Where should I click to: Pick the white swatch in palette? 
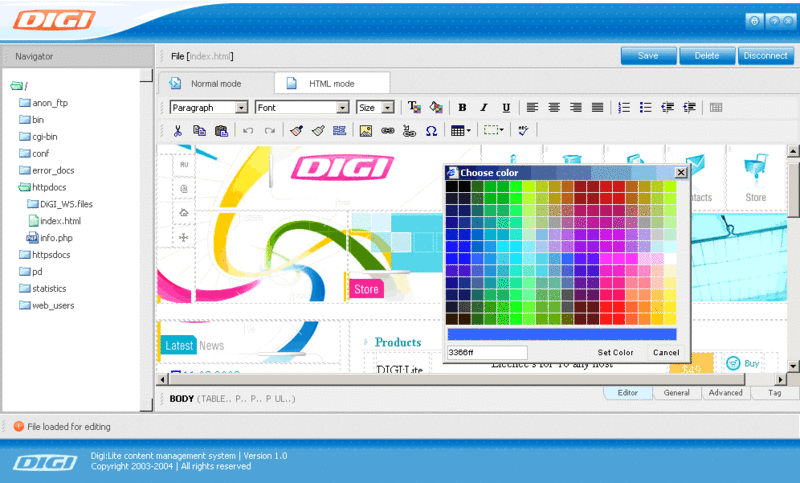pos(669,259)
